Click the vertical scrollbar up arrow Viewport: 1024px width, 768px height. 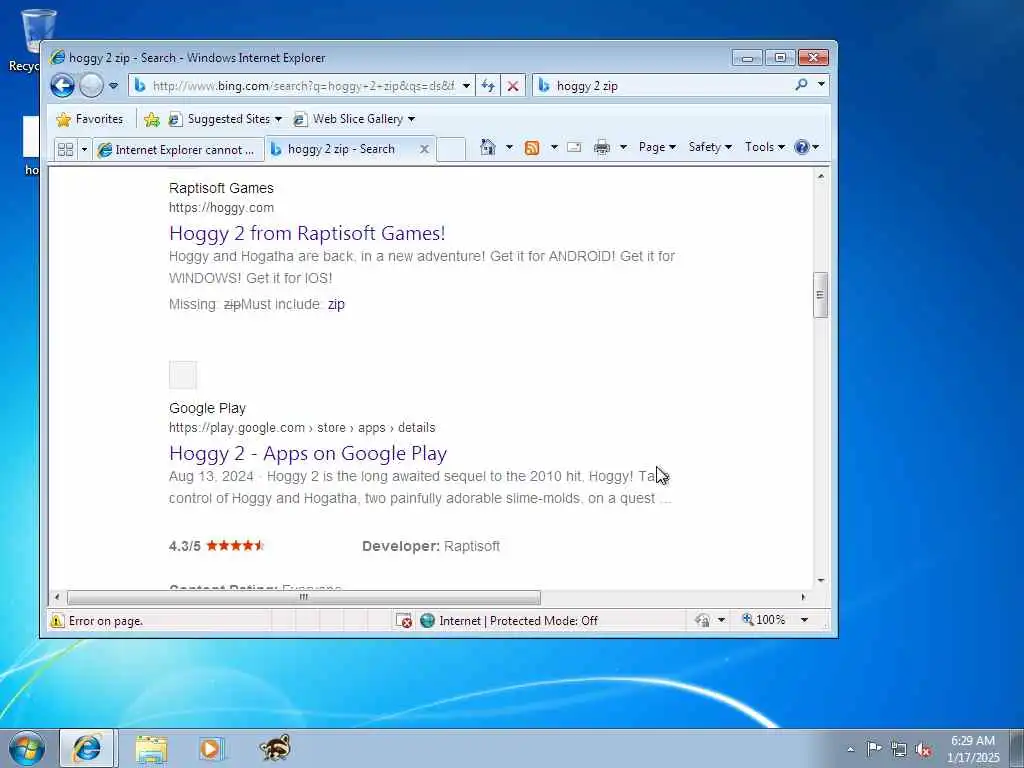click(821, 176)
